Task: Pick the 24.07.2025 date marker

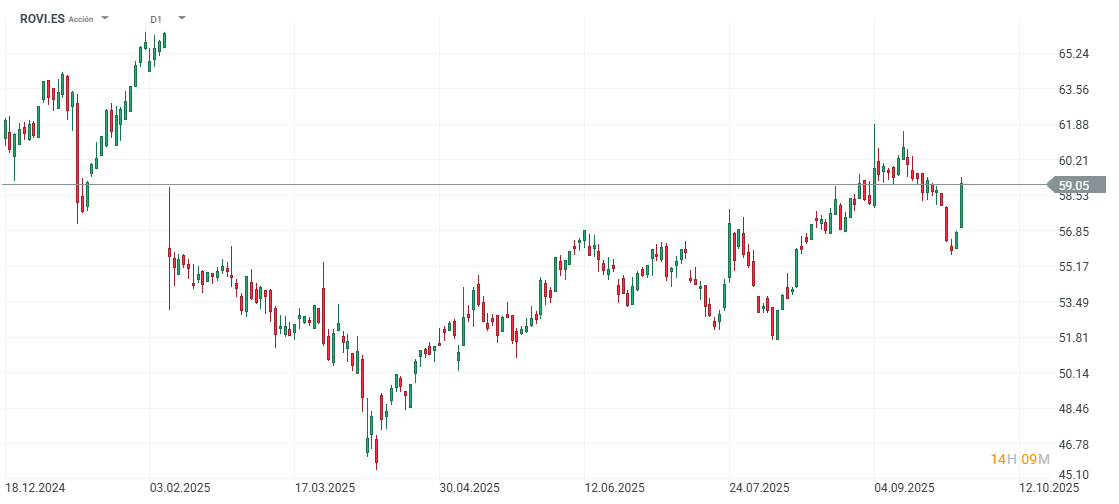Action: tap(759, 488)
